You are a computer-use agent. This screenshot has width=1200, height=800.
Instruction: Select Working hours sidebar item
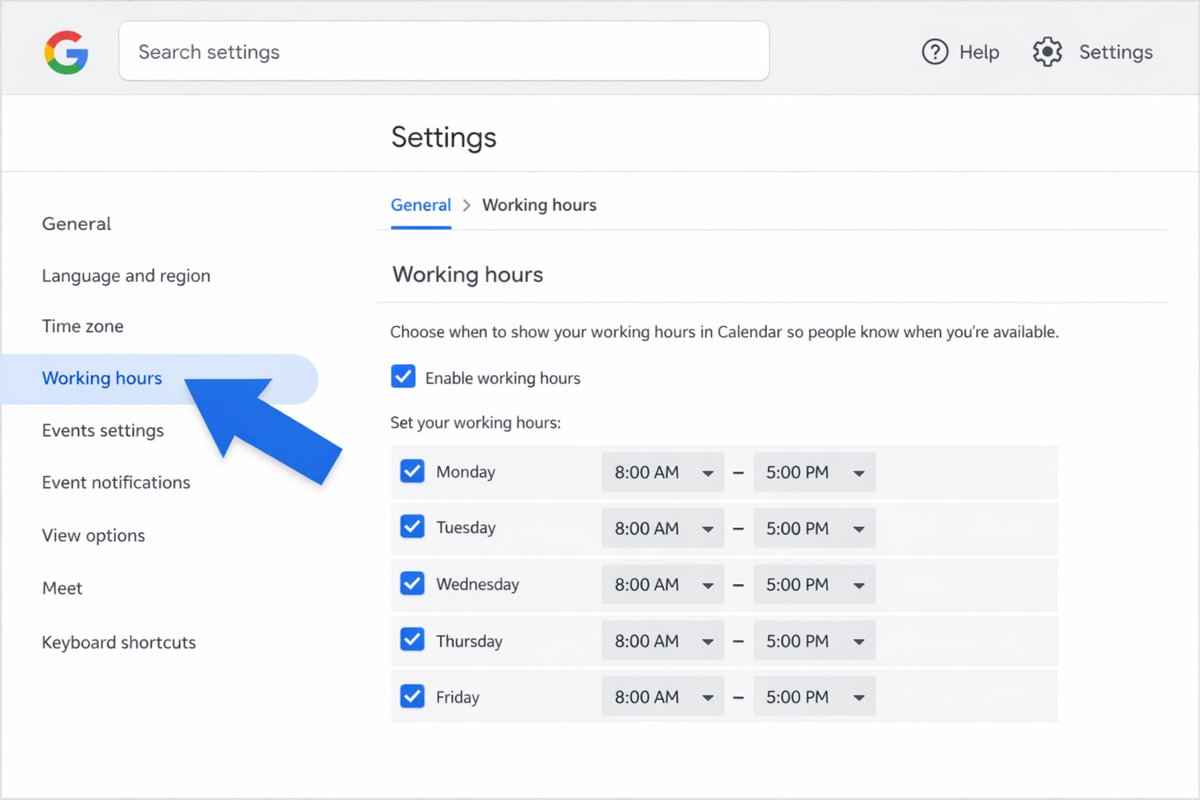[x=158, y=379]
